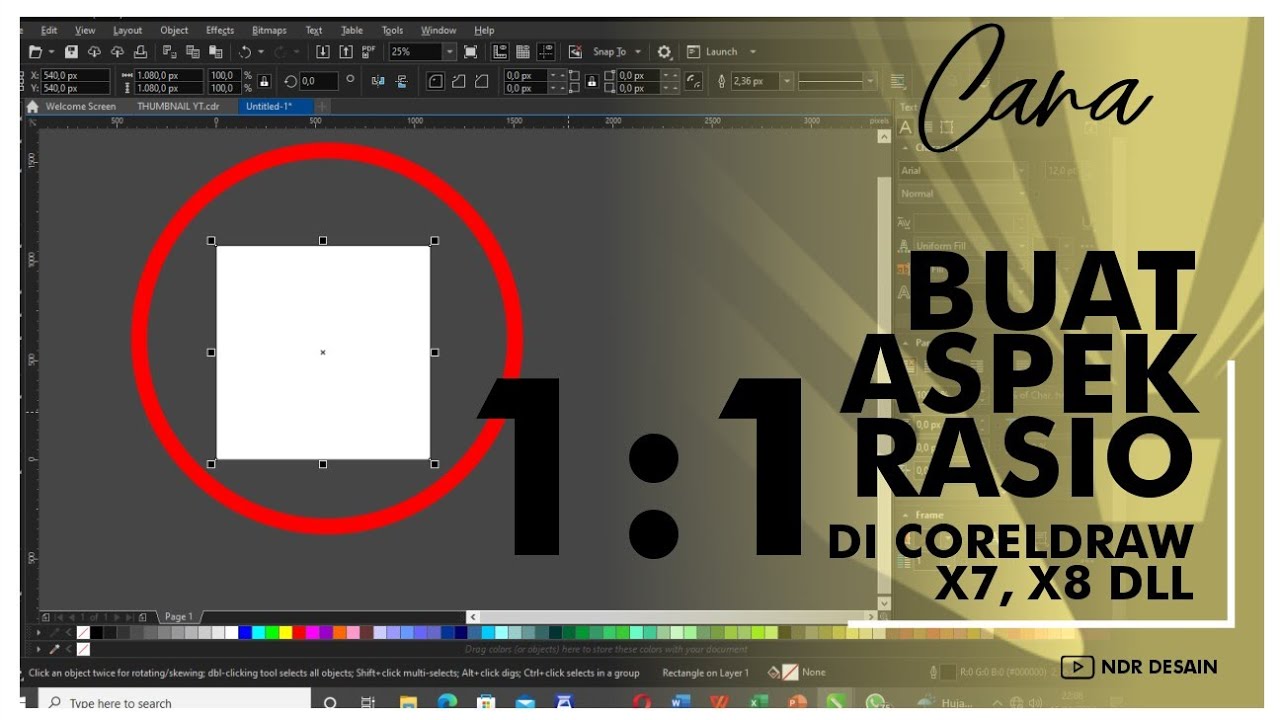Click the Save icon in the toolbar
The width and height of the screenshot is (1280, 720).
(x=72, y=52)
